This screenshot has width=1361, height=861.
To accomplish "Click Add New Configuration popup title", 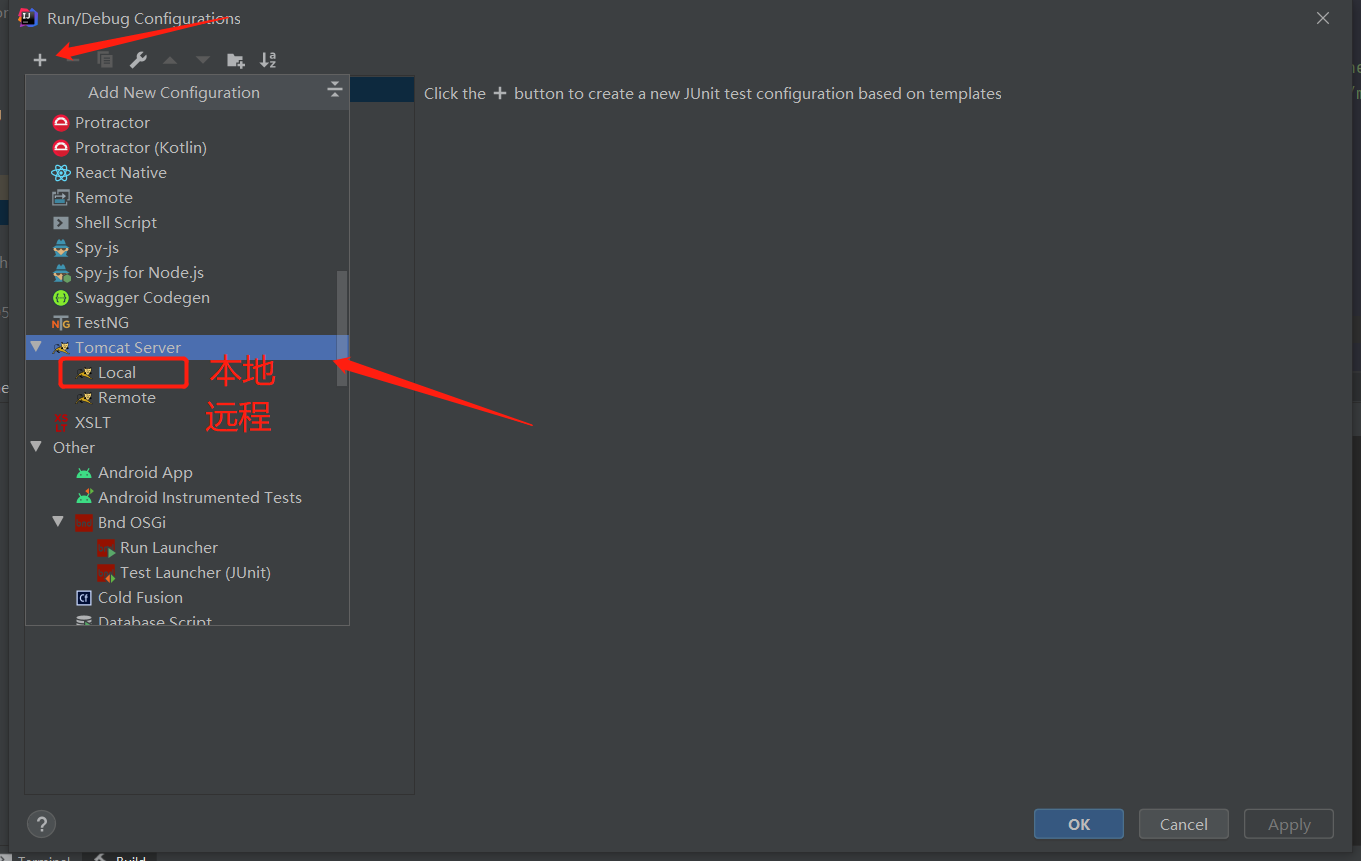I will [174, 92].
